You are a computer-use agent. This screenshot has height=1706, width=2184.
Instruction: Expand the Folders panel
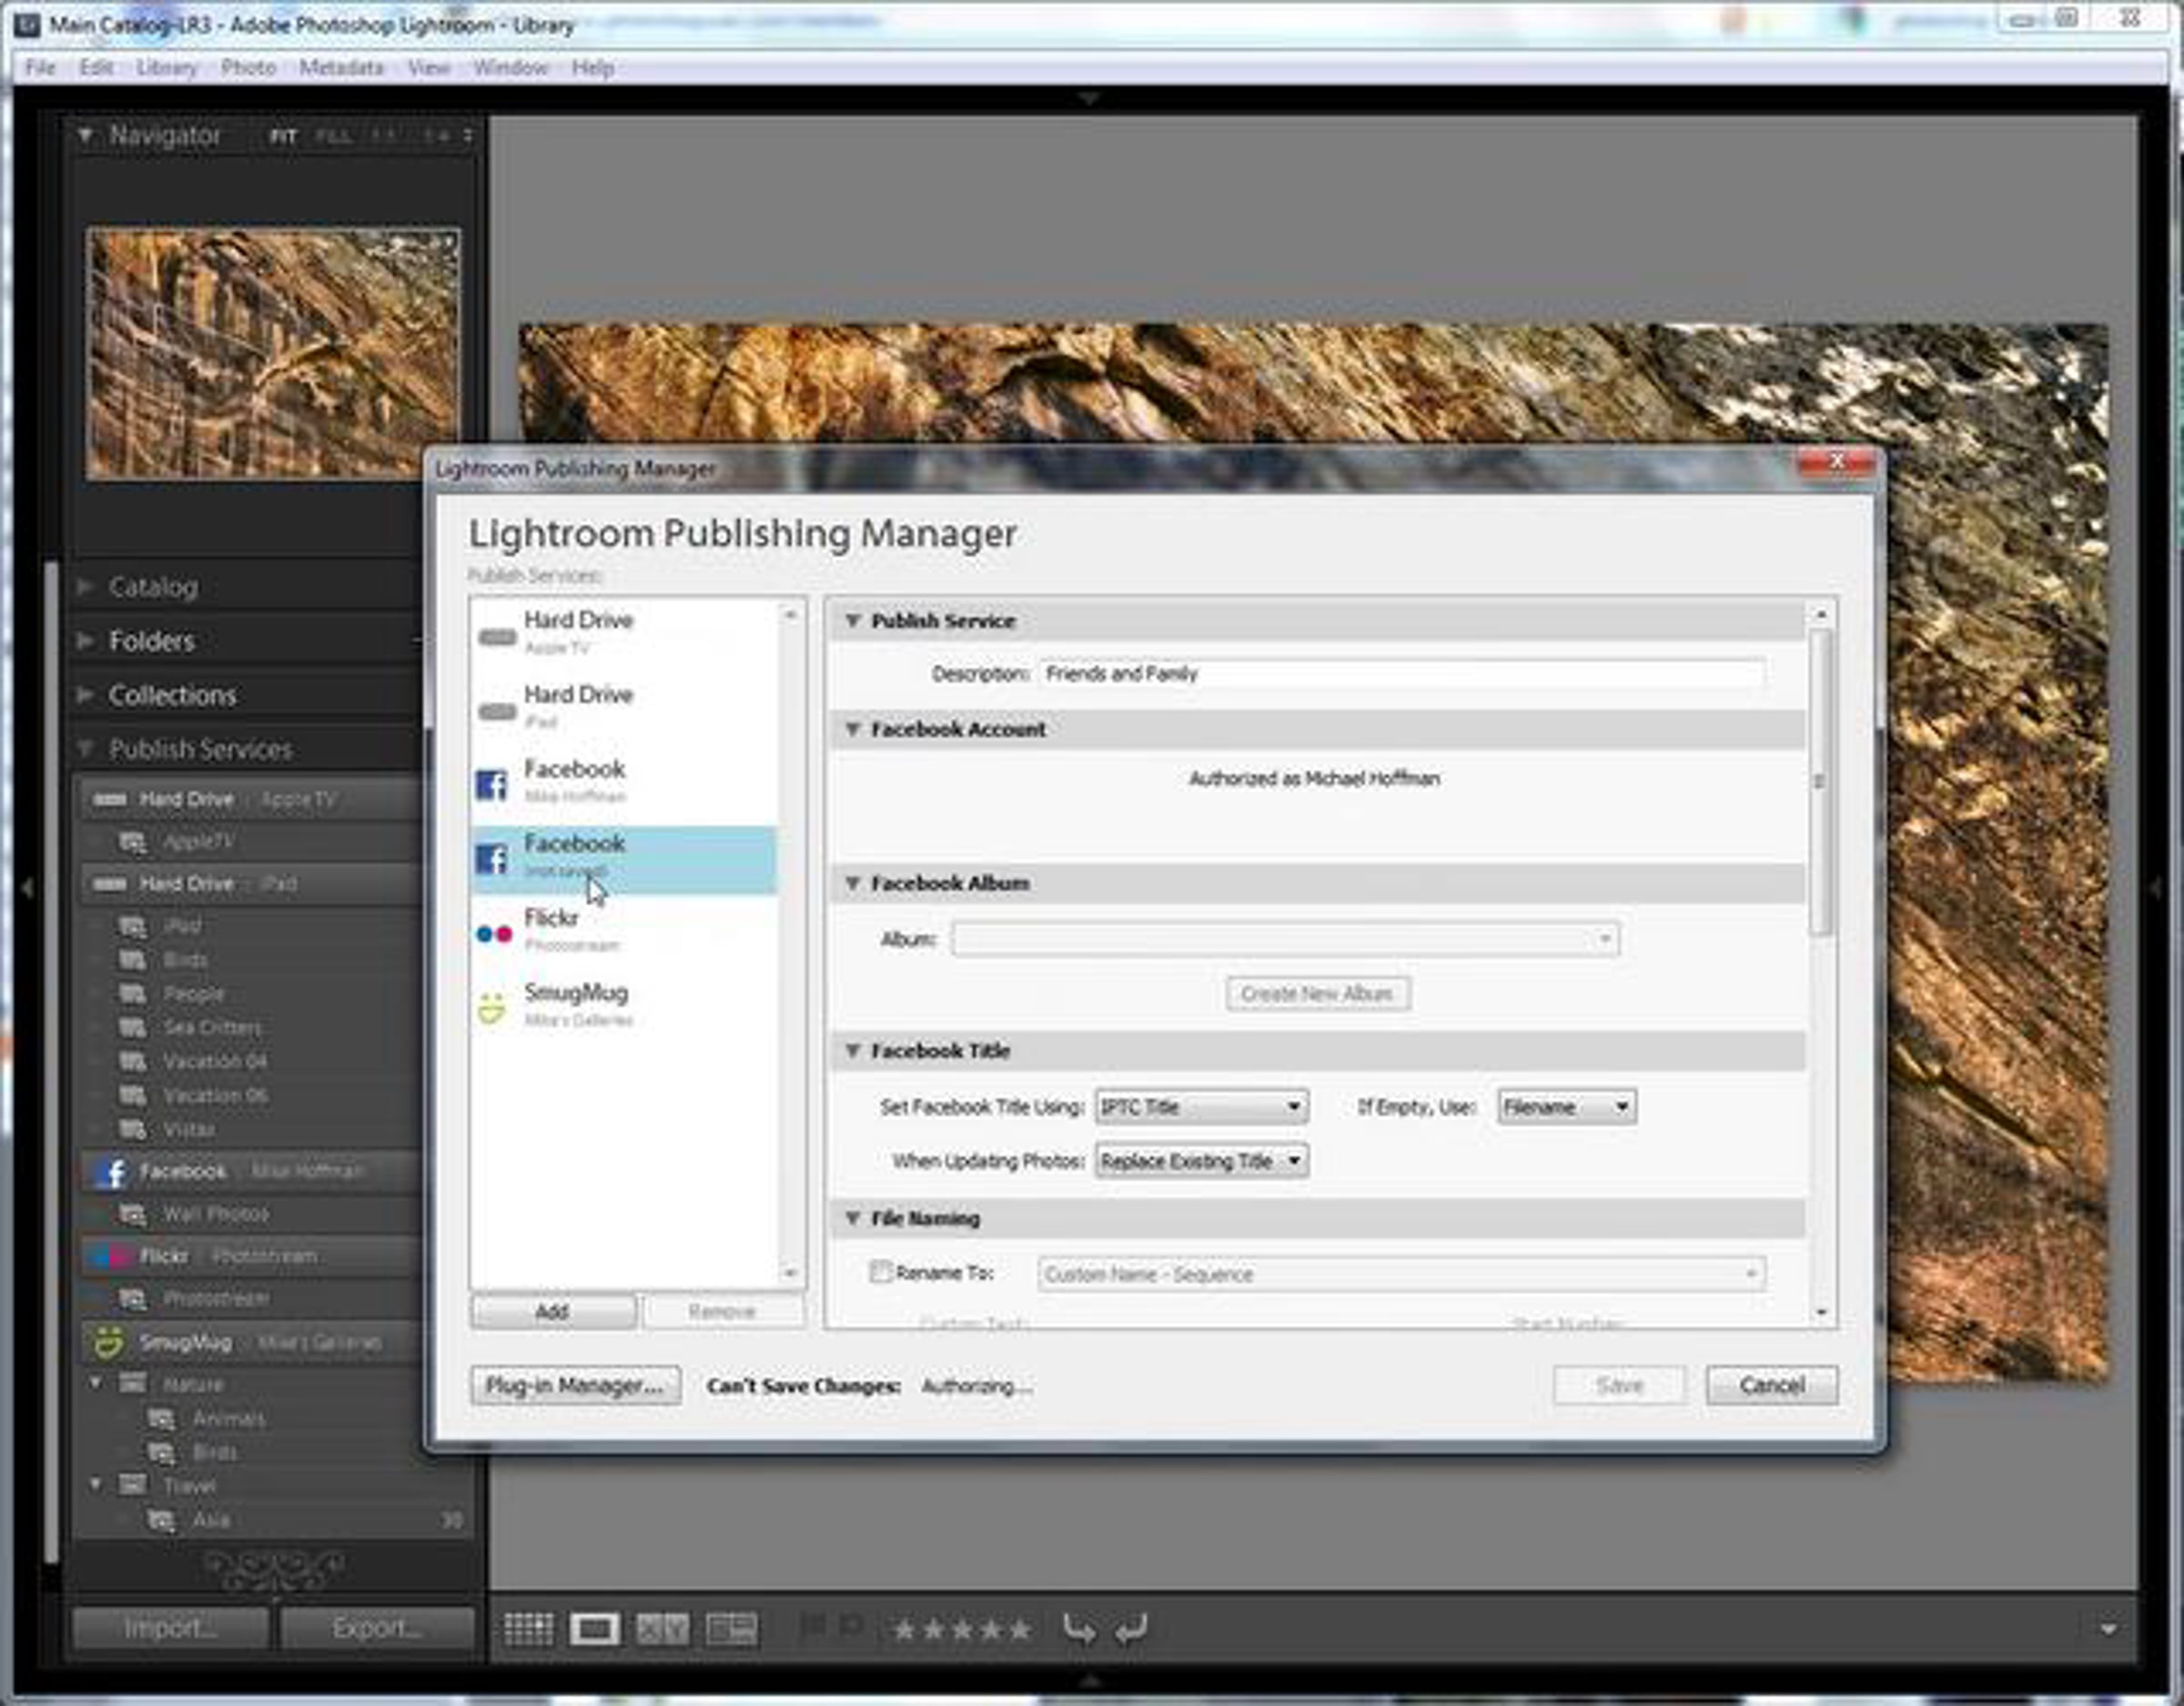coord(85,640)
